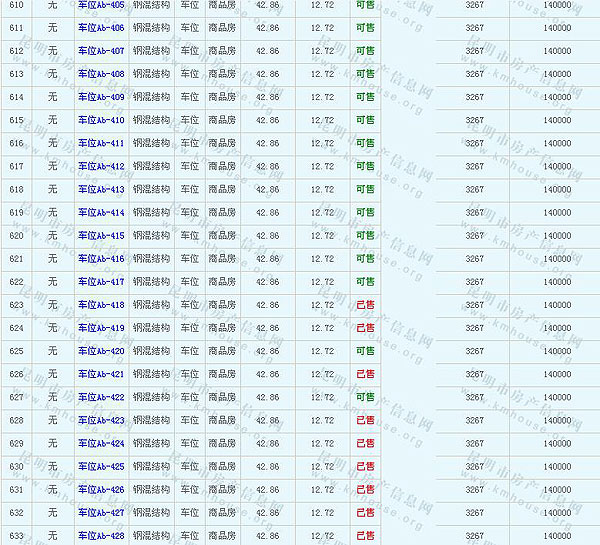The height and width of the screenshot is (545, 600).
Task: Click the row number 630 cell
Action: (16, 466)
